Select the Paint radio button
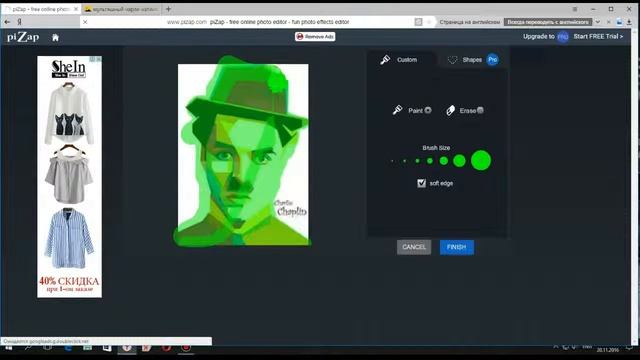 [x=428, y=110]
